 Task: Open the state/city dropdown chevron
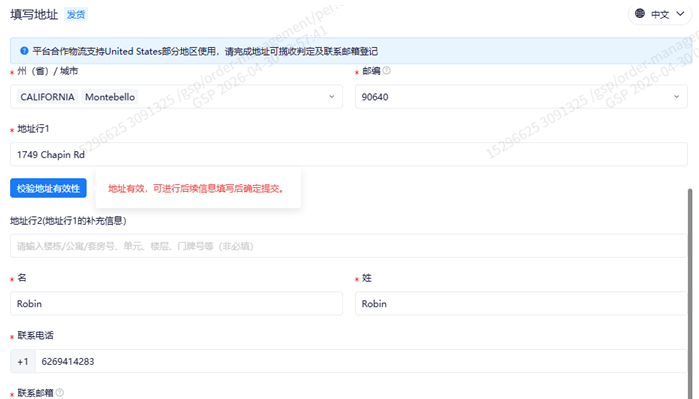point(332,97)
